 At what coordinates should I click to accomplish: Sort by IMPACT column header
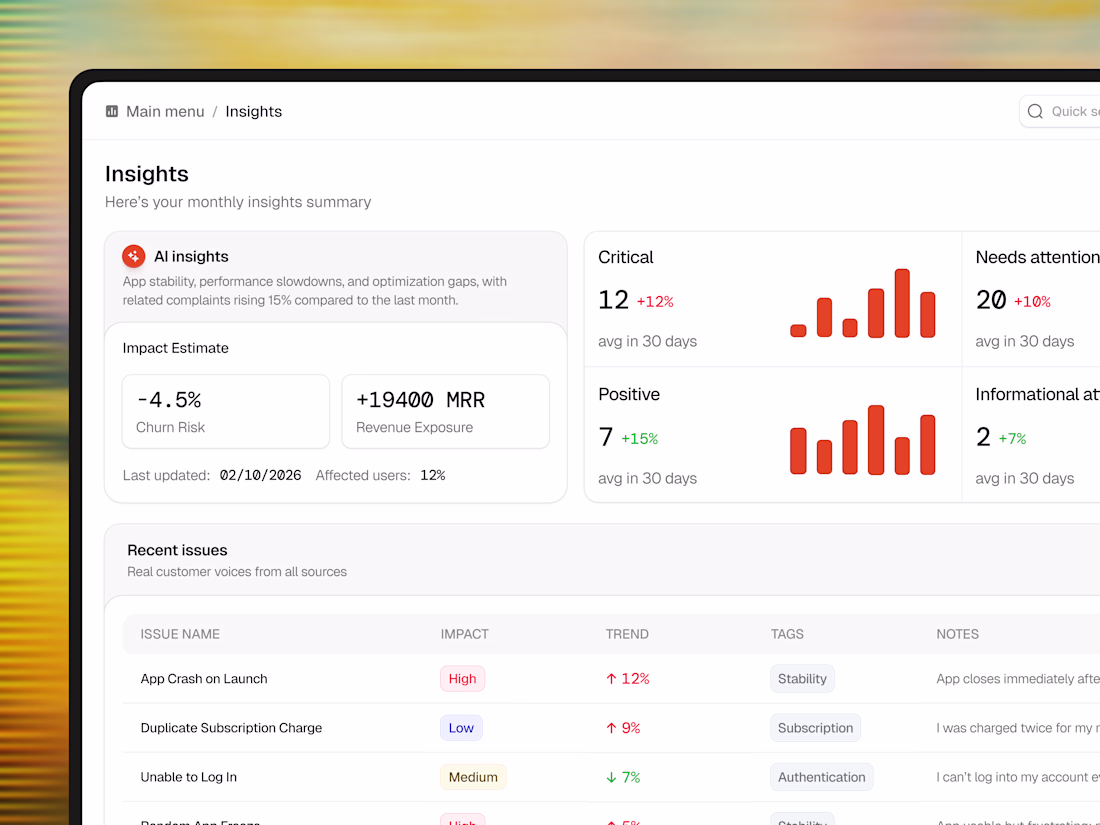464,634
